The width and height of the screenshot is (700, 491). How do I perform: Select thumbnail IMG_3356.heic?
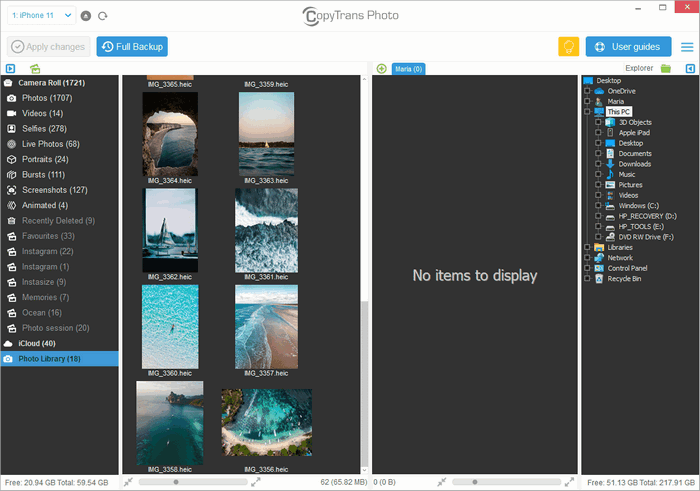point(267,422)
